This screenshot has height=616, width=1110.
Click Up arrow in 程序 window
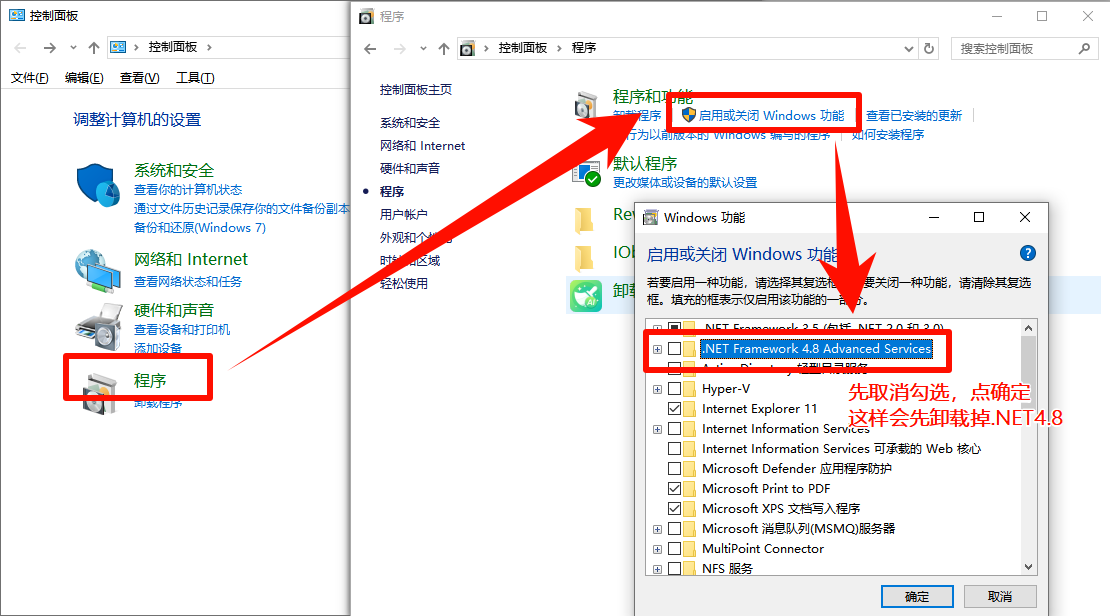click(x=444, y=49)
